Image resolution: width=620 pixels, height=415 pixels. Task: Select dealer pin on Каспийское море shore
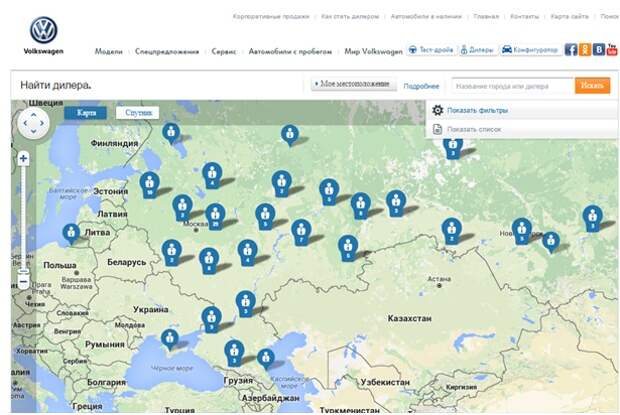(266, 358)
